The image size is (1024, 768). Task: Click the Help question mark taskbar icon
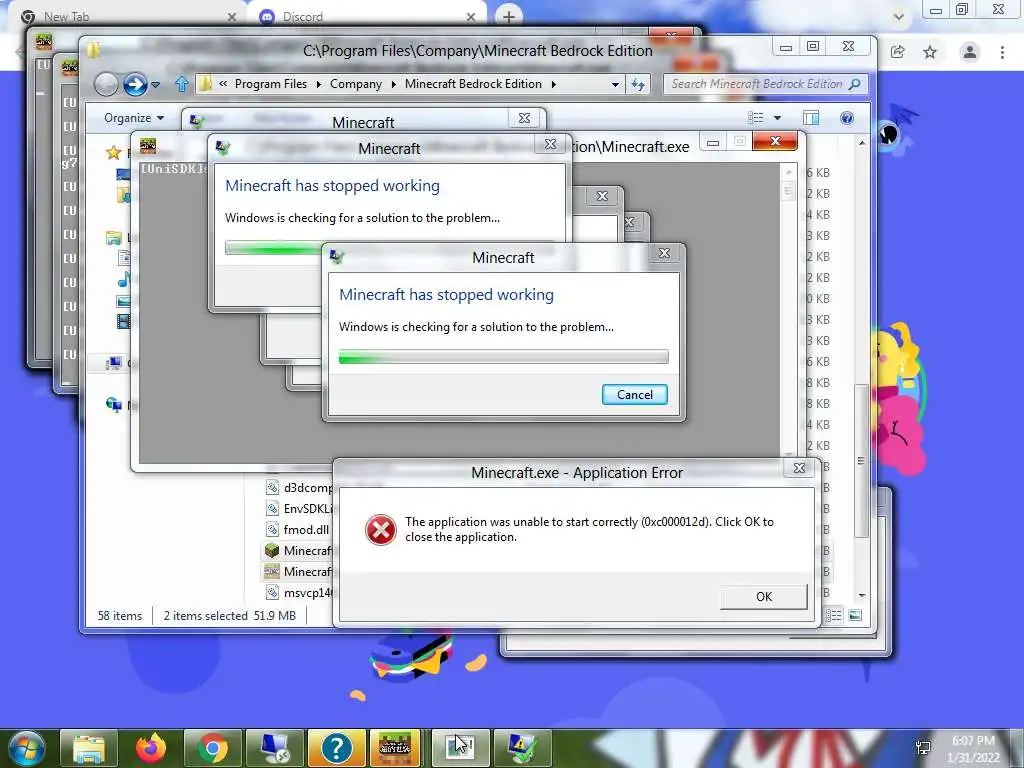coord(336,748)
